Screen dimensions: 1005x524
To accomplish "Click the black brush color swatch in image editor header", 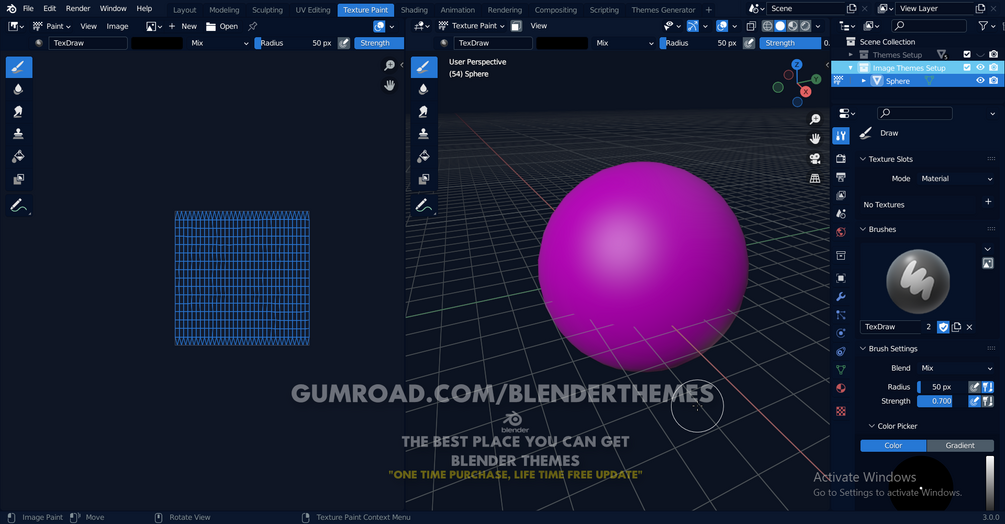I will point(157,43).
